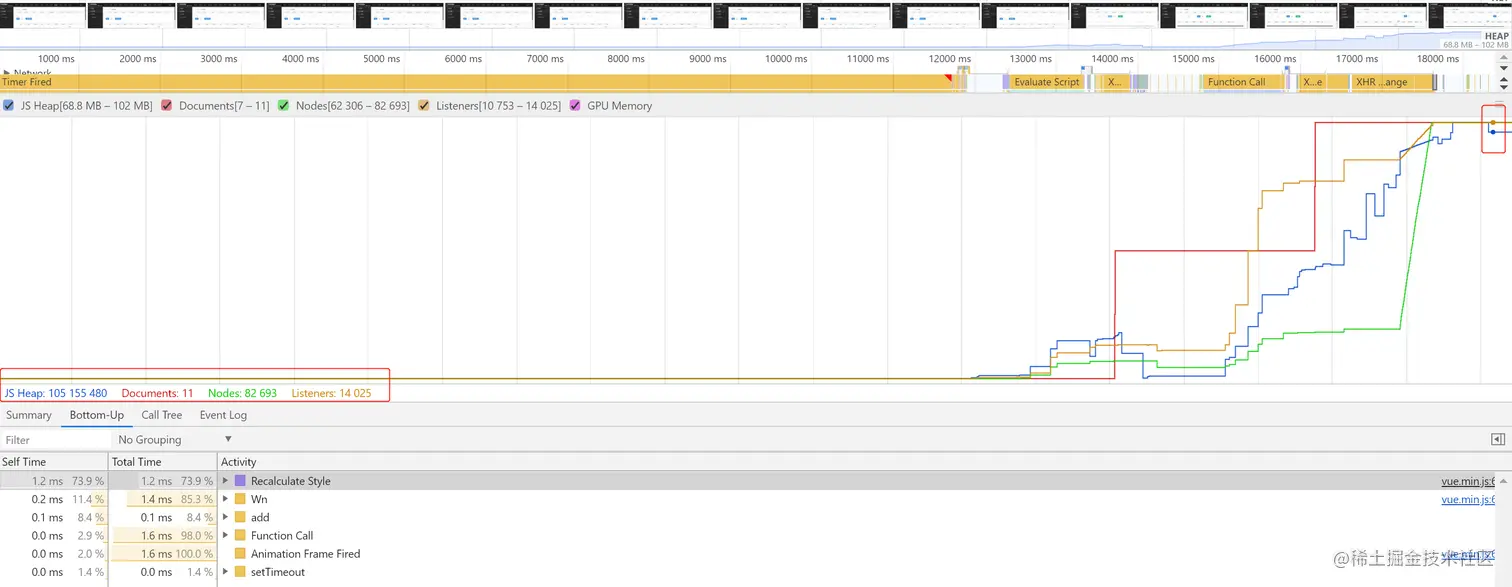Click the 5000 ms ruler label
1512x587 pixels.
(381, 59)
